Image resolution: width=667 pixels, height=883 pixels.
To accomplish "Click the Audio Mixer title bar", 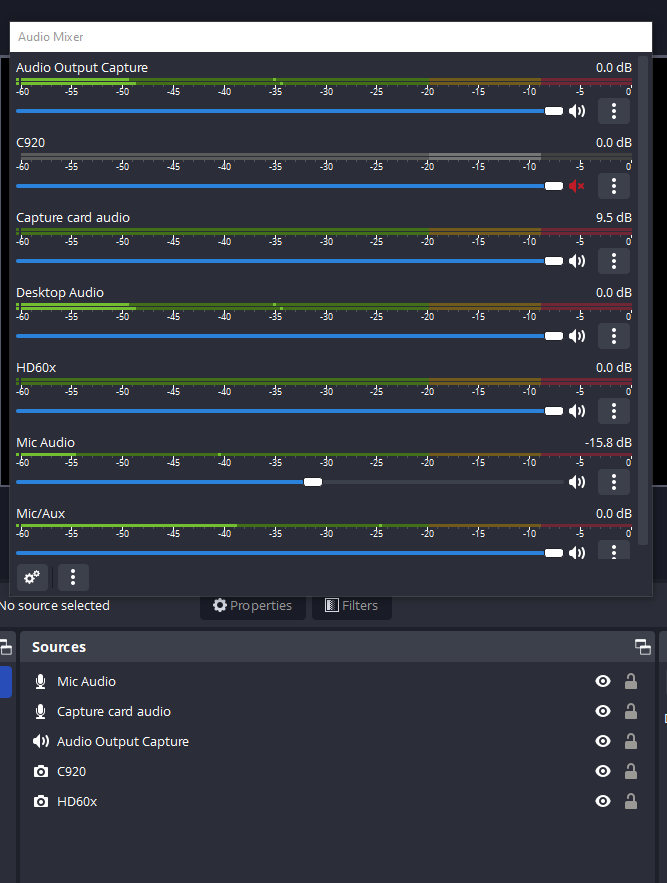I will [x=331, y=37].
